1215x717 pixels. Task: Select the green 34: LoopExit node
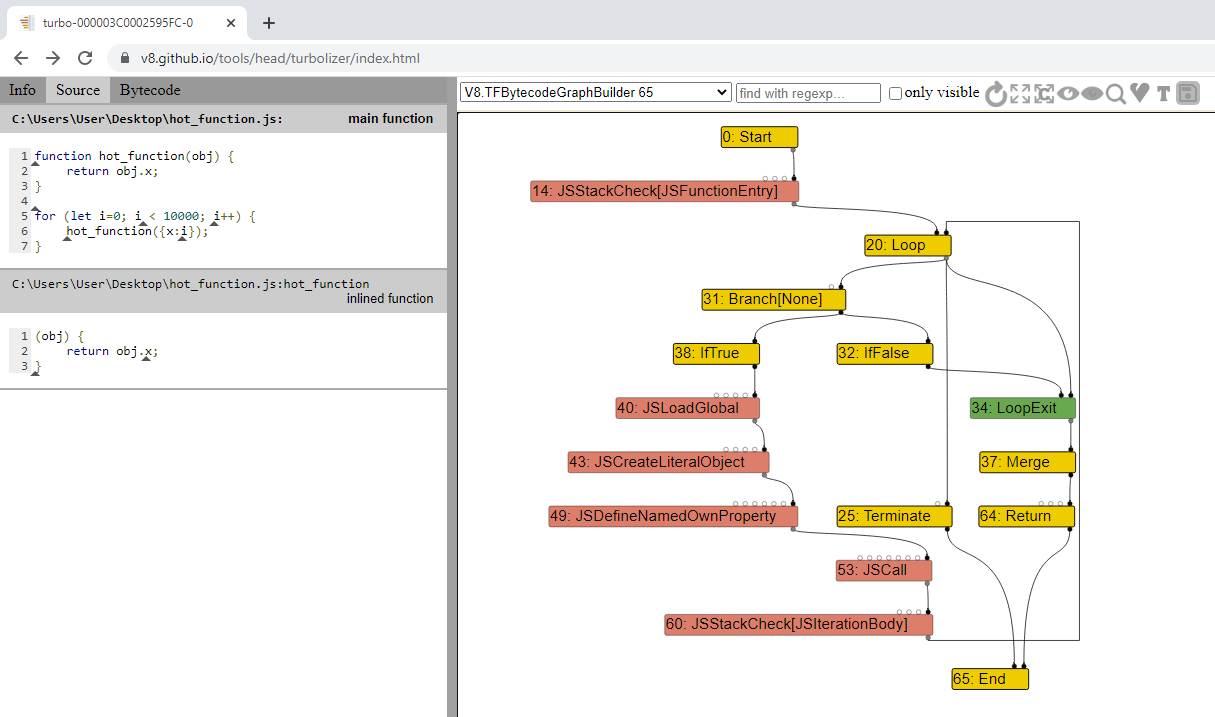tap(1023, 408)
